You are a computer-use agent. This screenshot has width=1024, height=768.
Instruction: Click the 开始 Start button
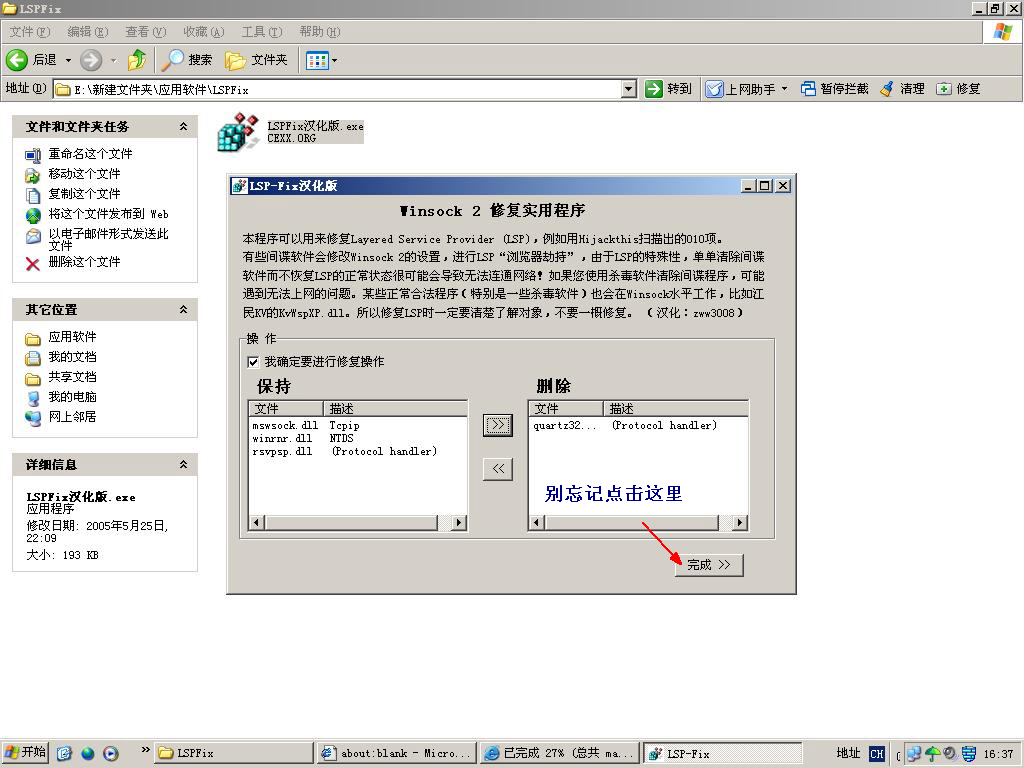tap(26, 752)
